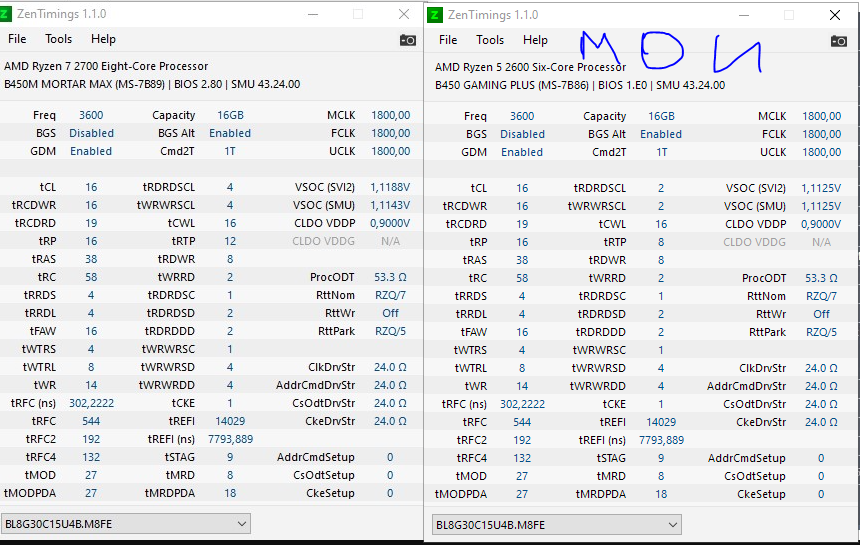
Task: Open File menu in left ZenTimings window
Action: pos(17,39)
